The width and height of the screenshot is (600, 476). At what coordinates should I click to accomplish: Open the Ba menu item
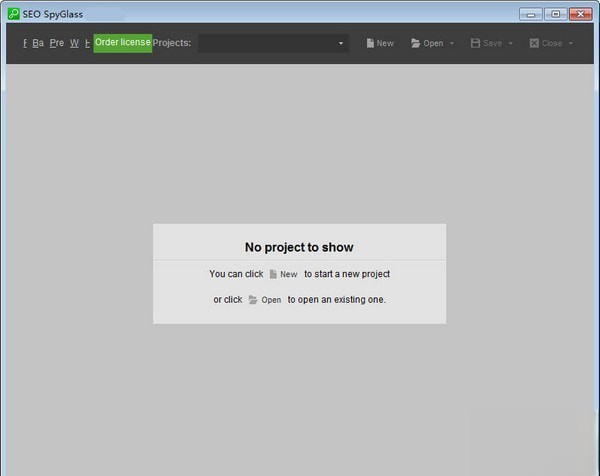[x=38, y=43]
